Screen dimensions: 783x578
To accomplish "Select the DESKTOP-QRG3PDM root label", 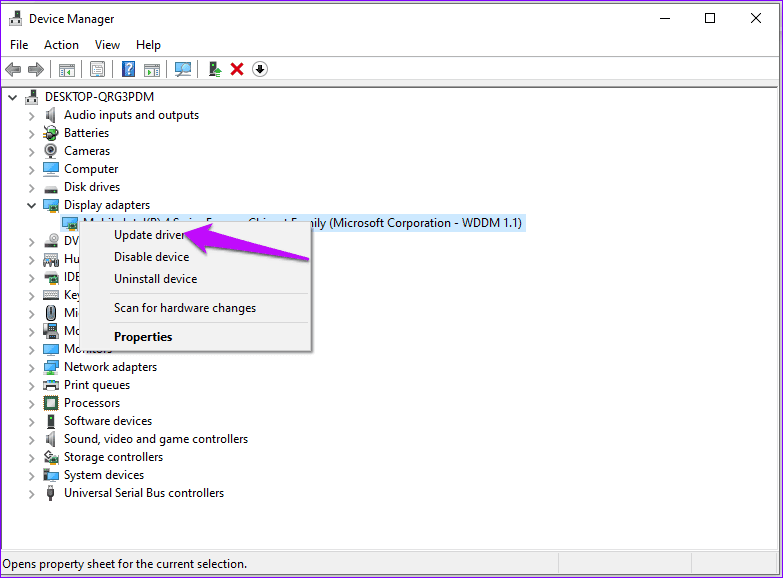I will pyautogui.click(x=99, y=97).
